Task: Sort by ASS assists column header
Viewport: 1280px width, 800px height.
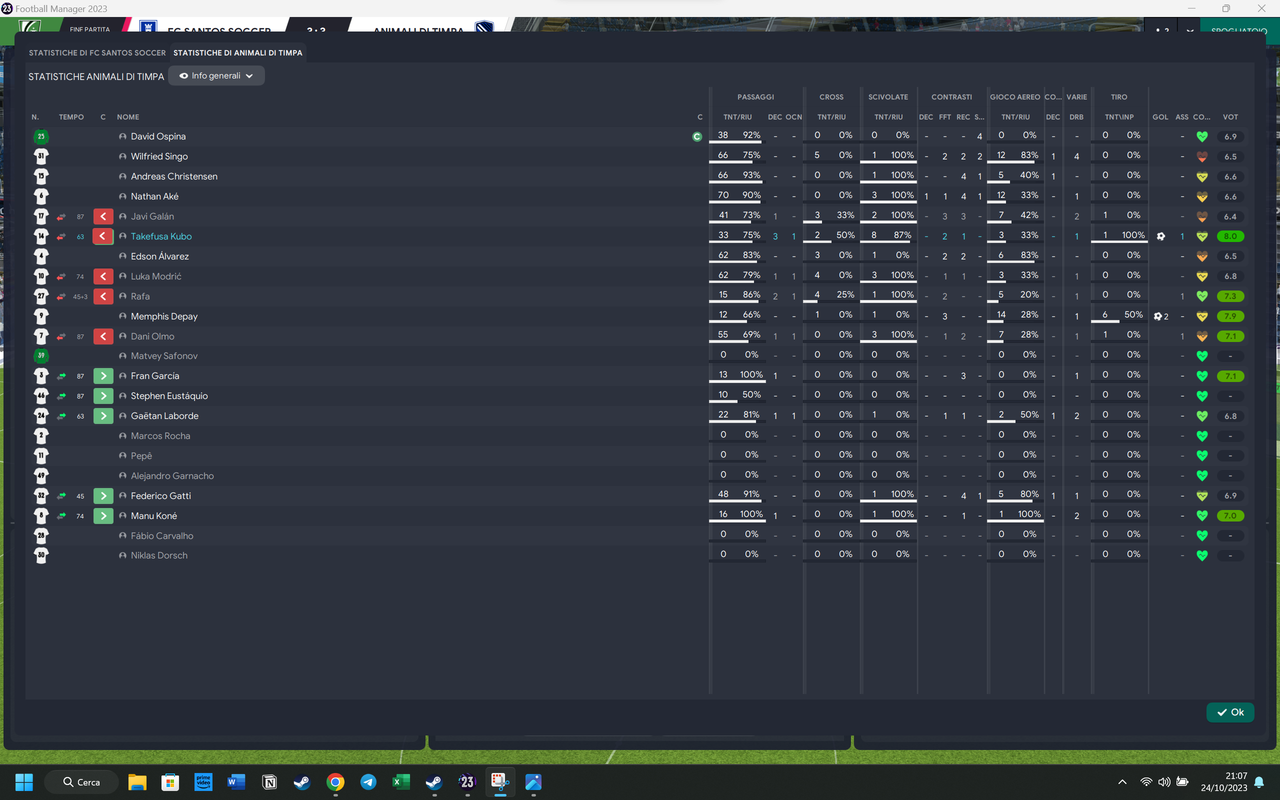Action: [1182, 117]
